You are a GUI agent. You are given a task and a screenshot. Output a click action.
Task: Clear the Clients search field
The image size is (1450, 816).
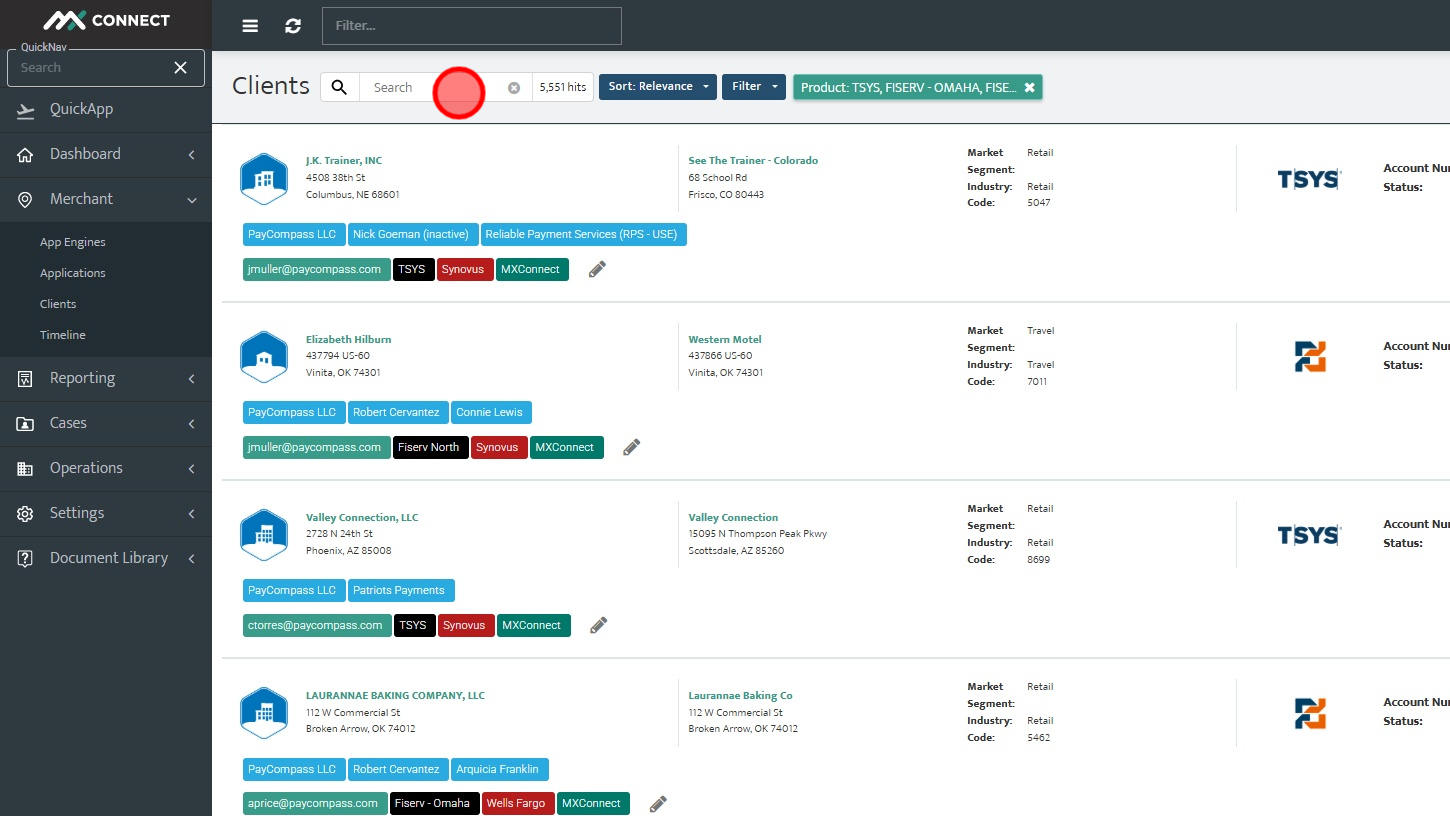pos(514,88)
